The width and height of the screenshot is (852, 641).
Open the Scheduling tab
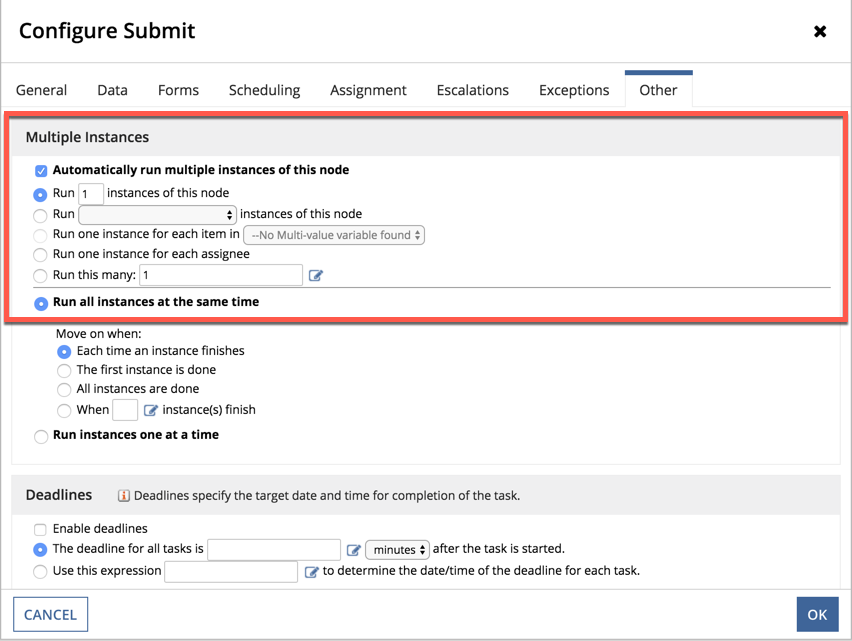265,90
